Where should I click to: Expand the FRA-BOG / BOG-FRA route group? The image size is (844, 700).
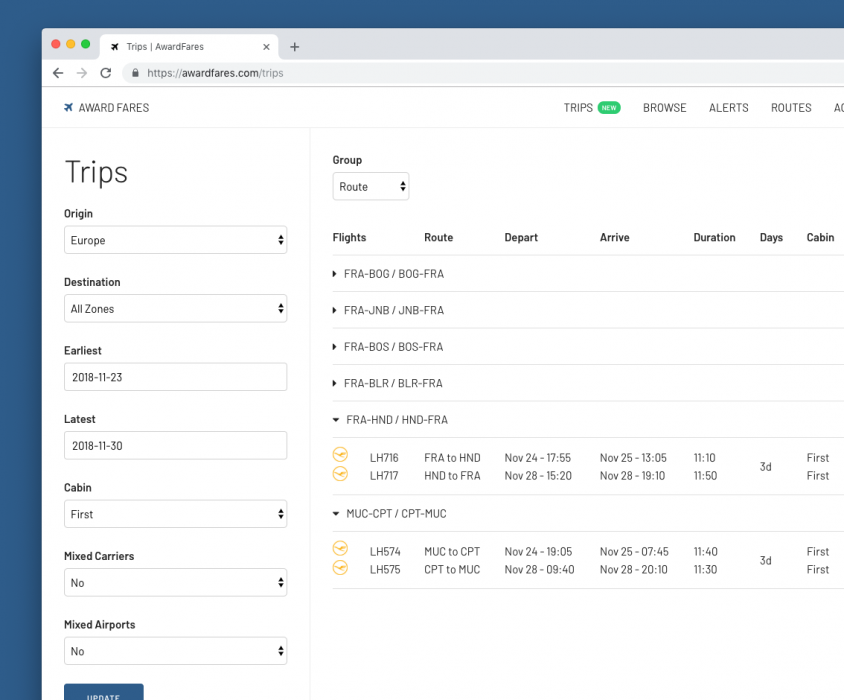point(393,274)
